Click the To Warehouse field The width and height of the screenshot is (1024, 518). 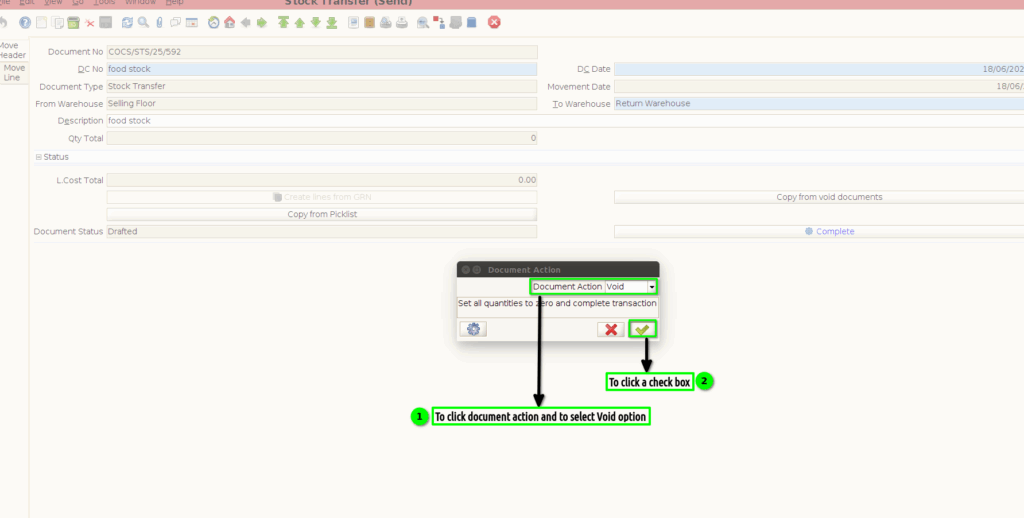819,104
